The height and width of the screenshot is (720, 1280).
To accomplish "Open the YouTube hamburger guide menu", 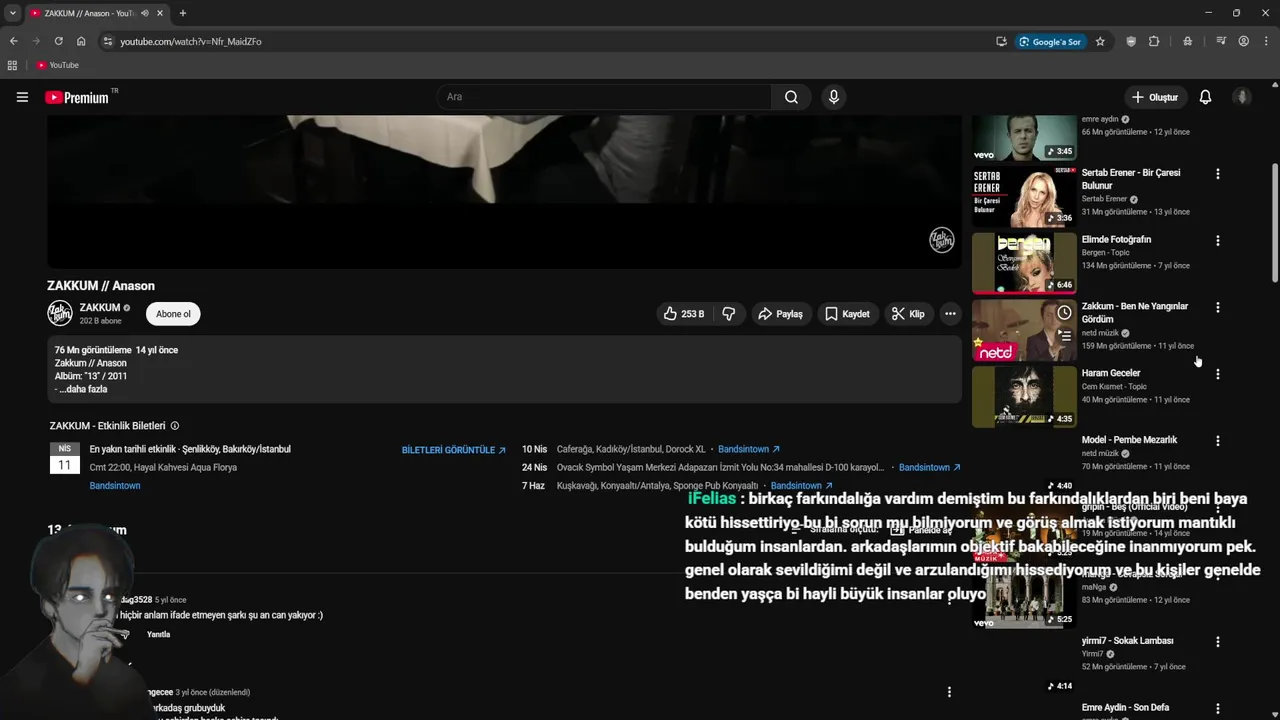I will pyautogui.click(x=22, y=97).
